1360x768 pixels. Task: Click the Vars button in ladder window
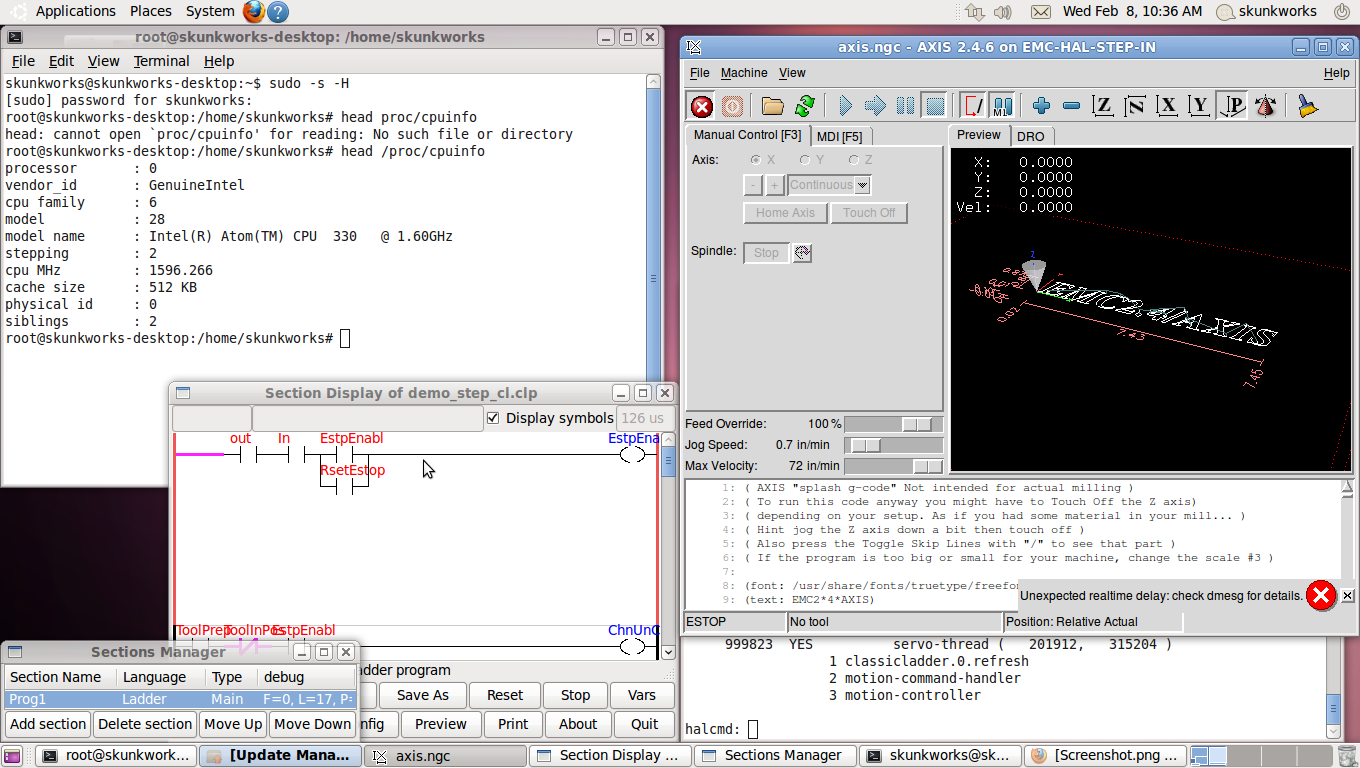point(641,695)
